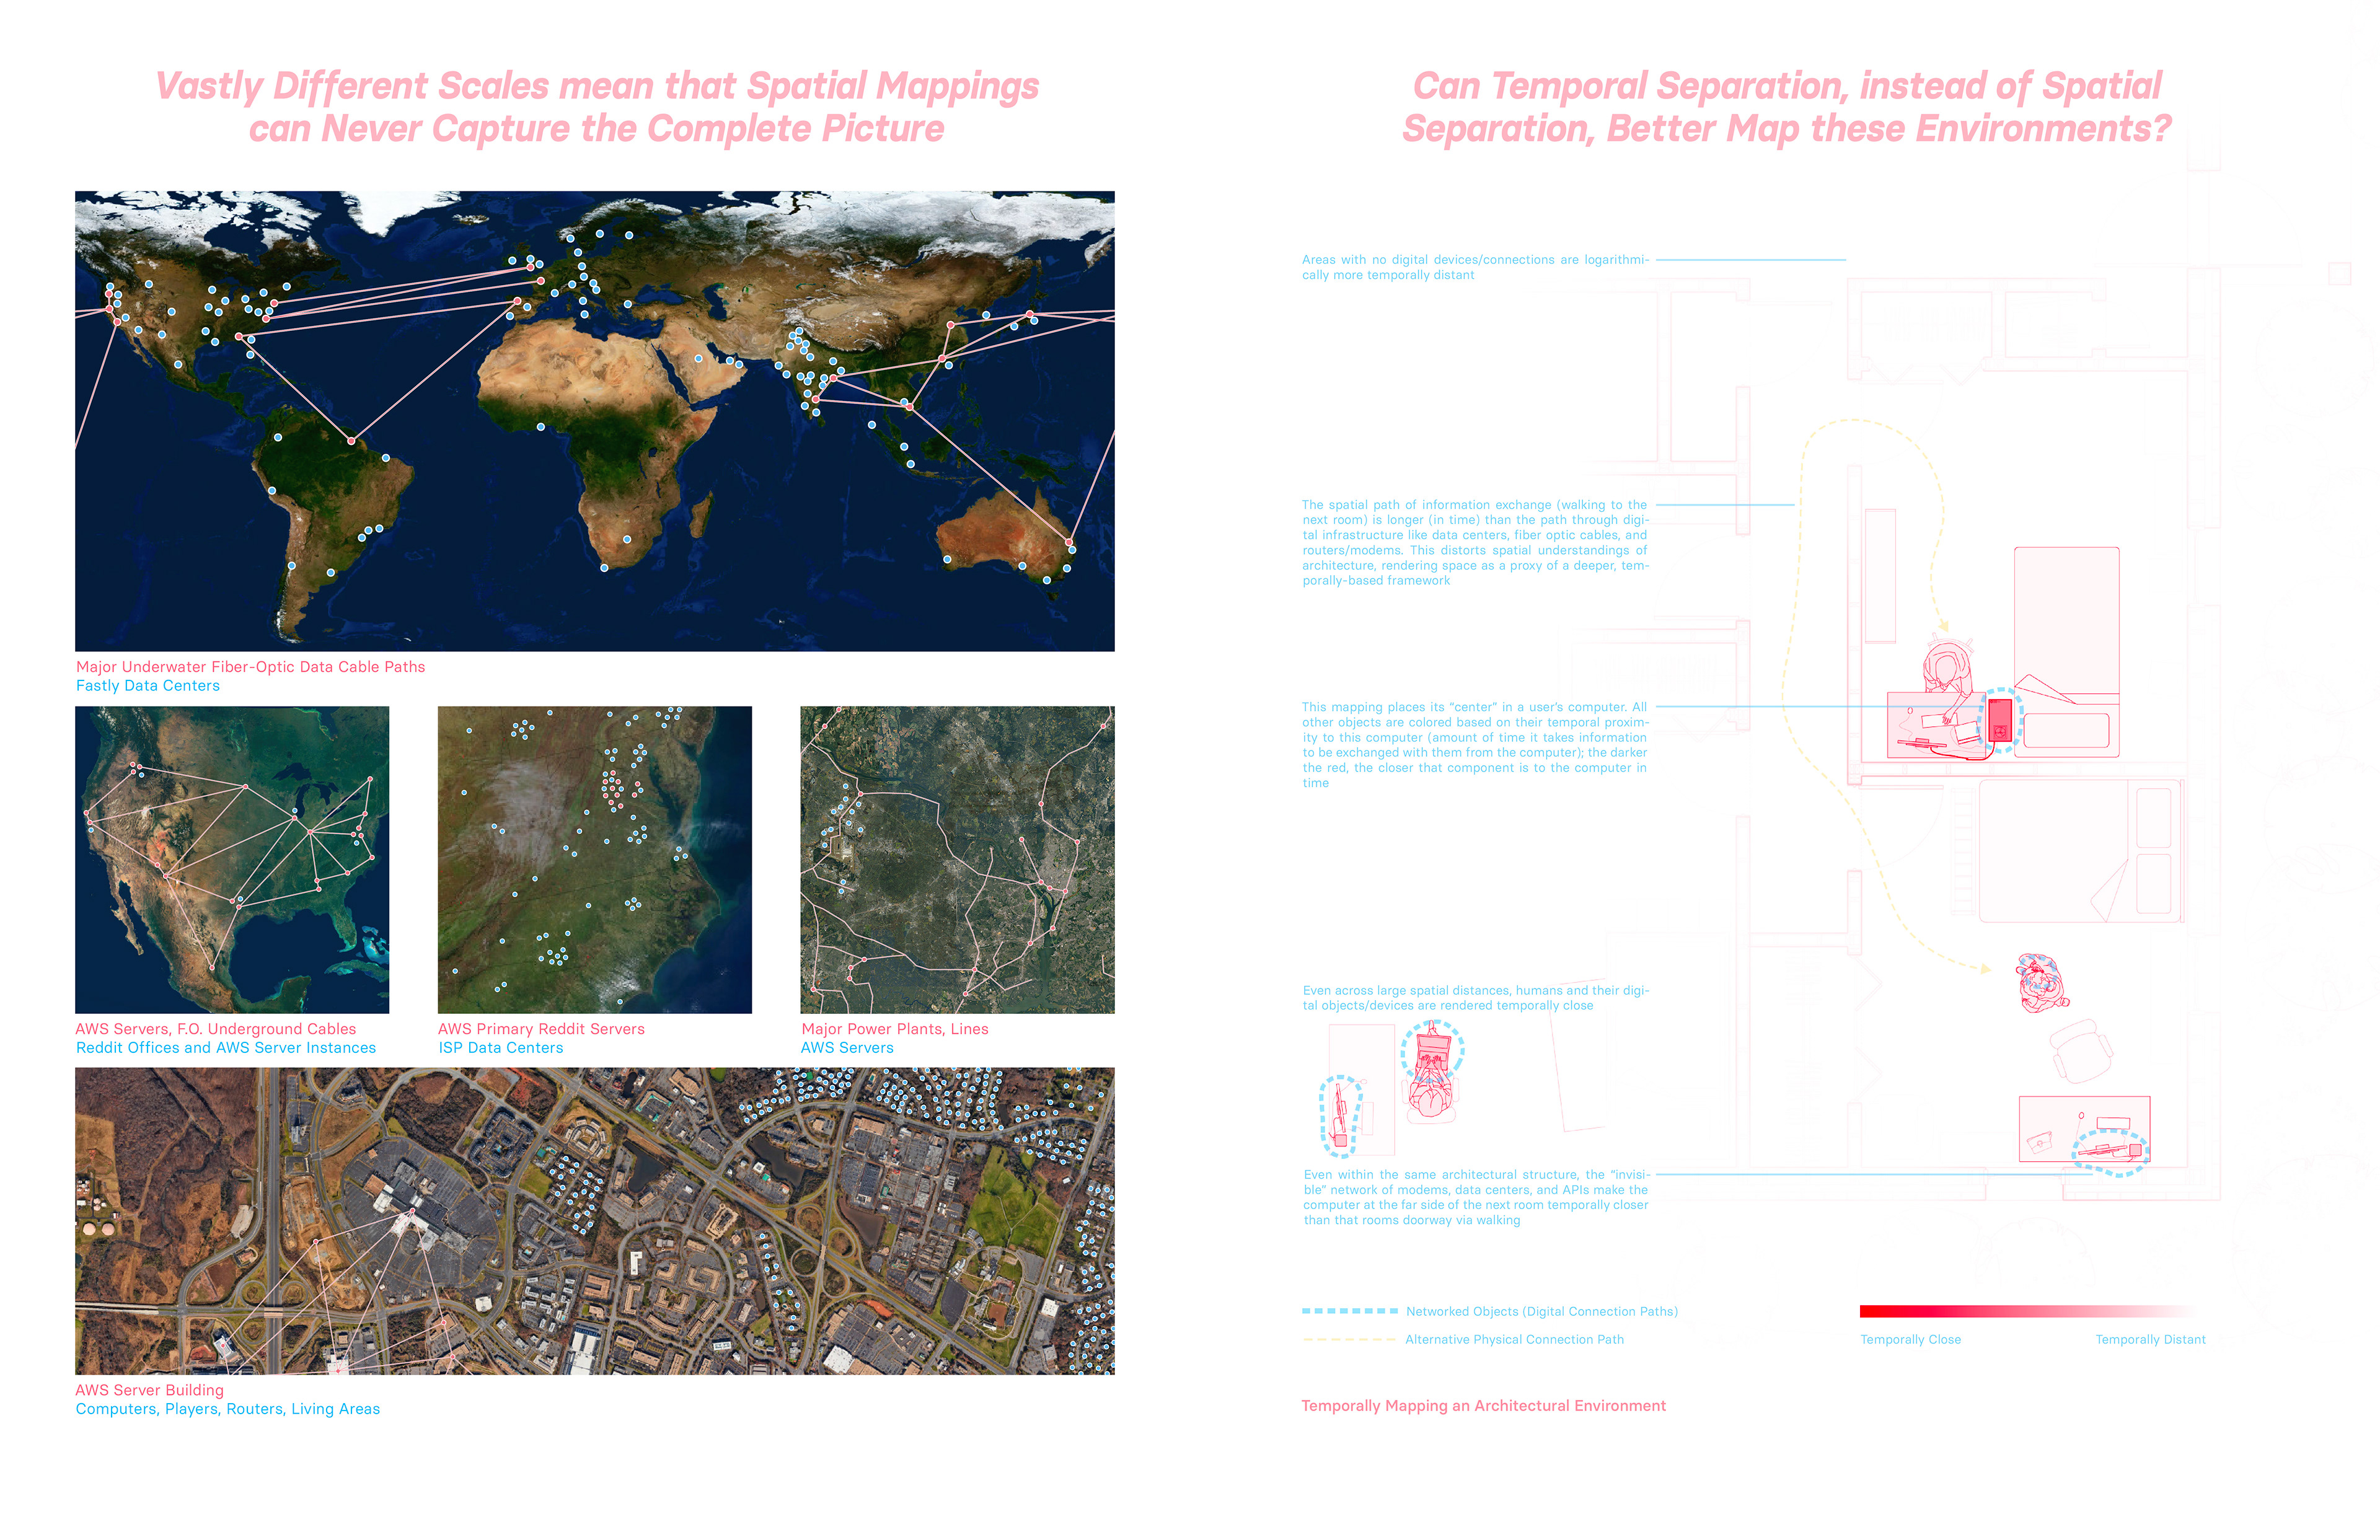
Task: Click the 'Major Underwater Fiber-Optic Data Cable Paths' caption
Action: [x=250, y=667]
